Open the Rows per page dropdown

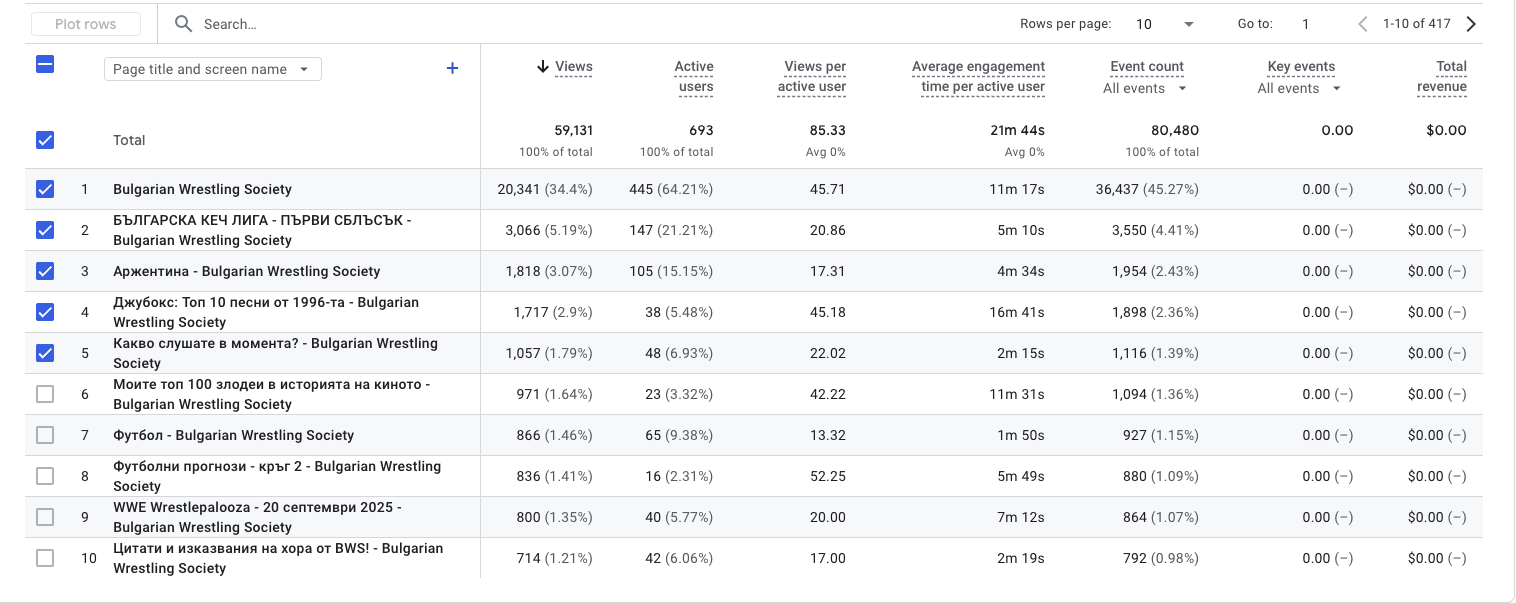1165,24
